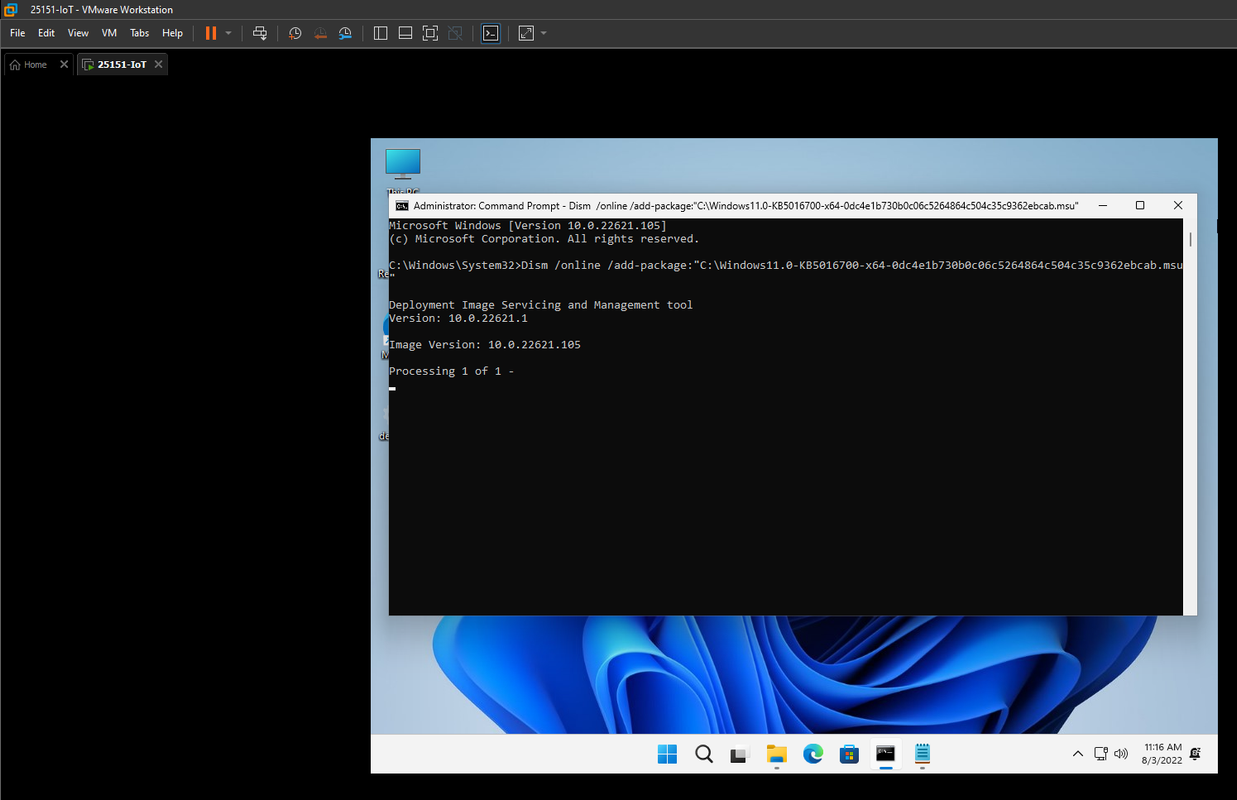Screen dimensions: 1237x800
Task: Maximize the Command Prompt window
Action: pos(1140,206)
